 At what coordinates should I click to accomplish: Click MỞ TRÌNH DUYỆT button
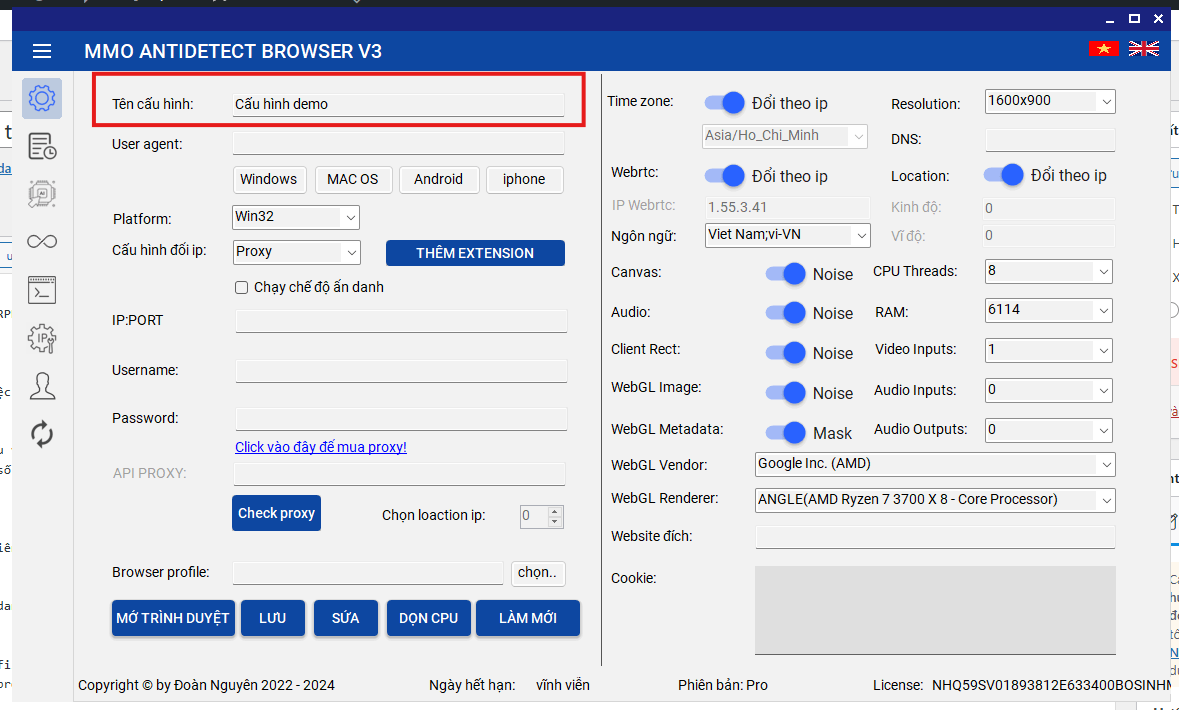point(173,618)
